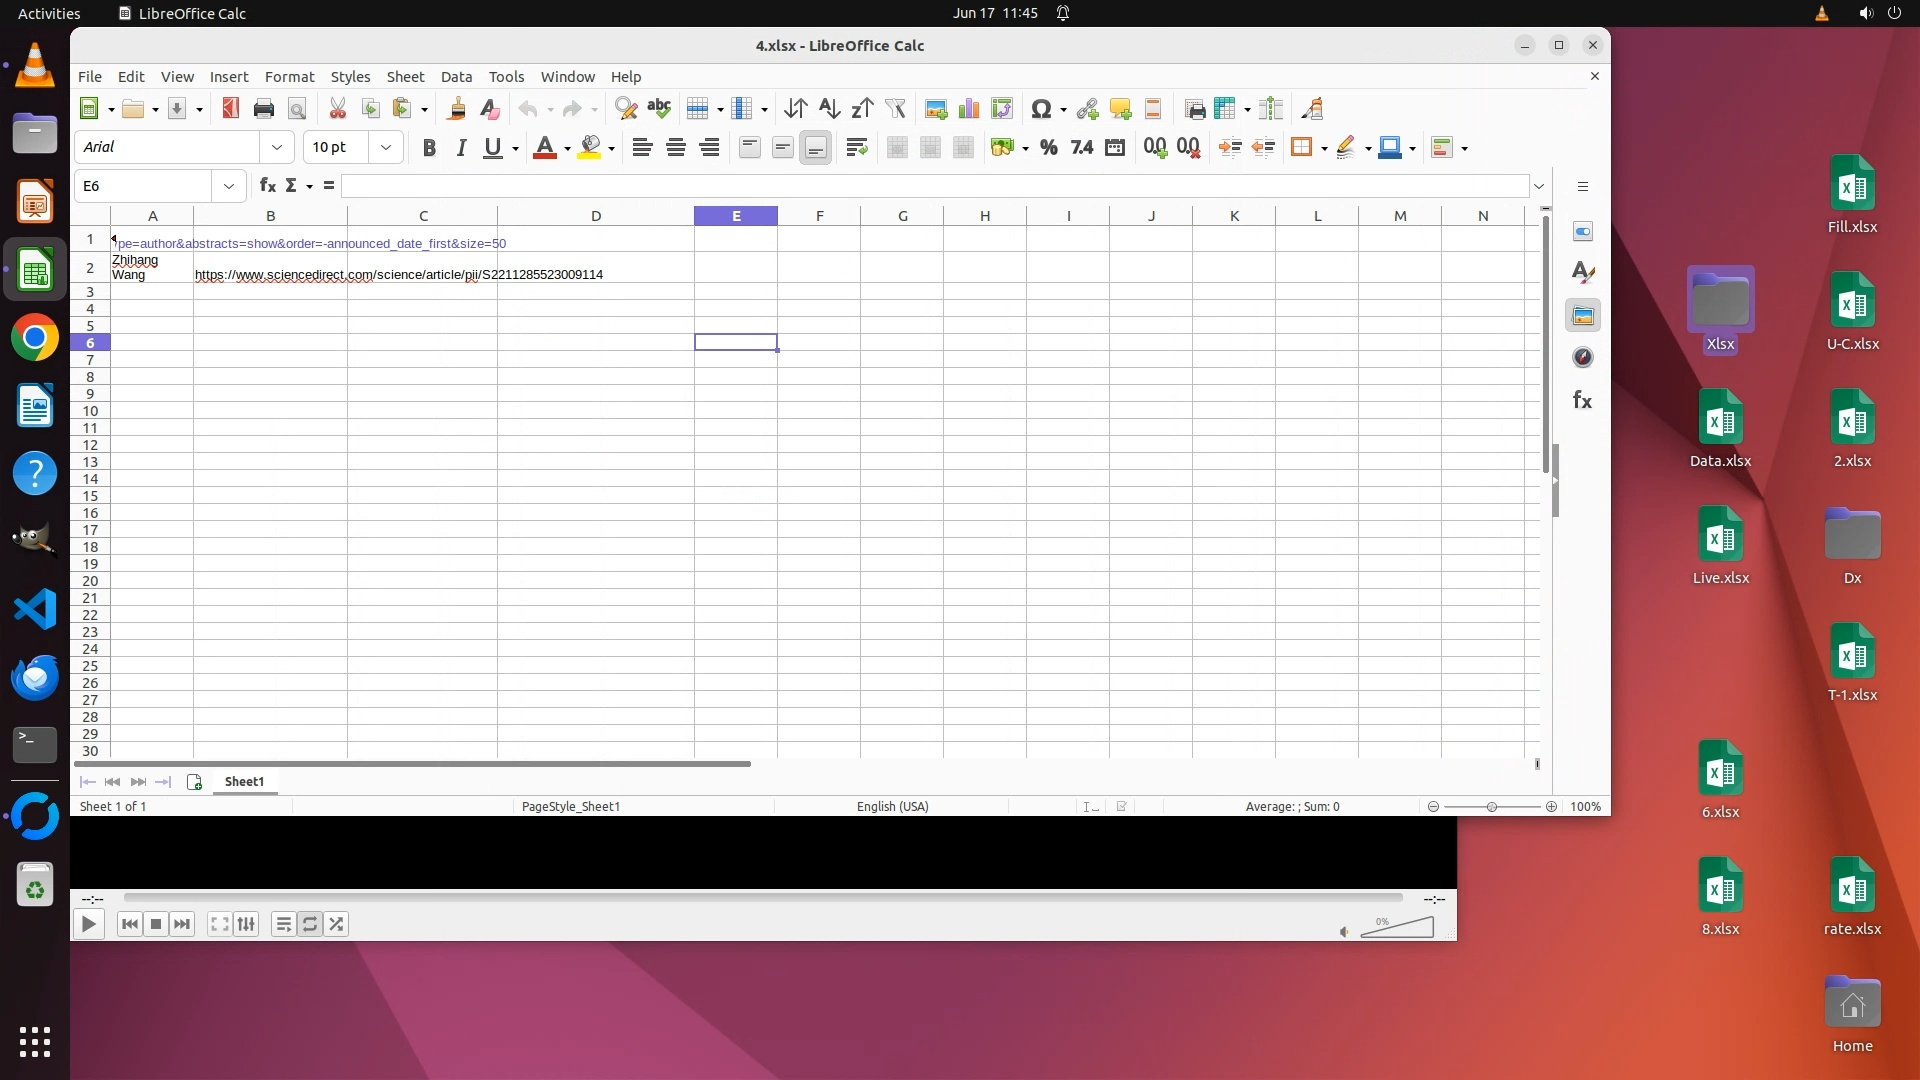Open the Navigator in sidebar
1920x1080 pixels.
1582,358
